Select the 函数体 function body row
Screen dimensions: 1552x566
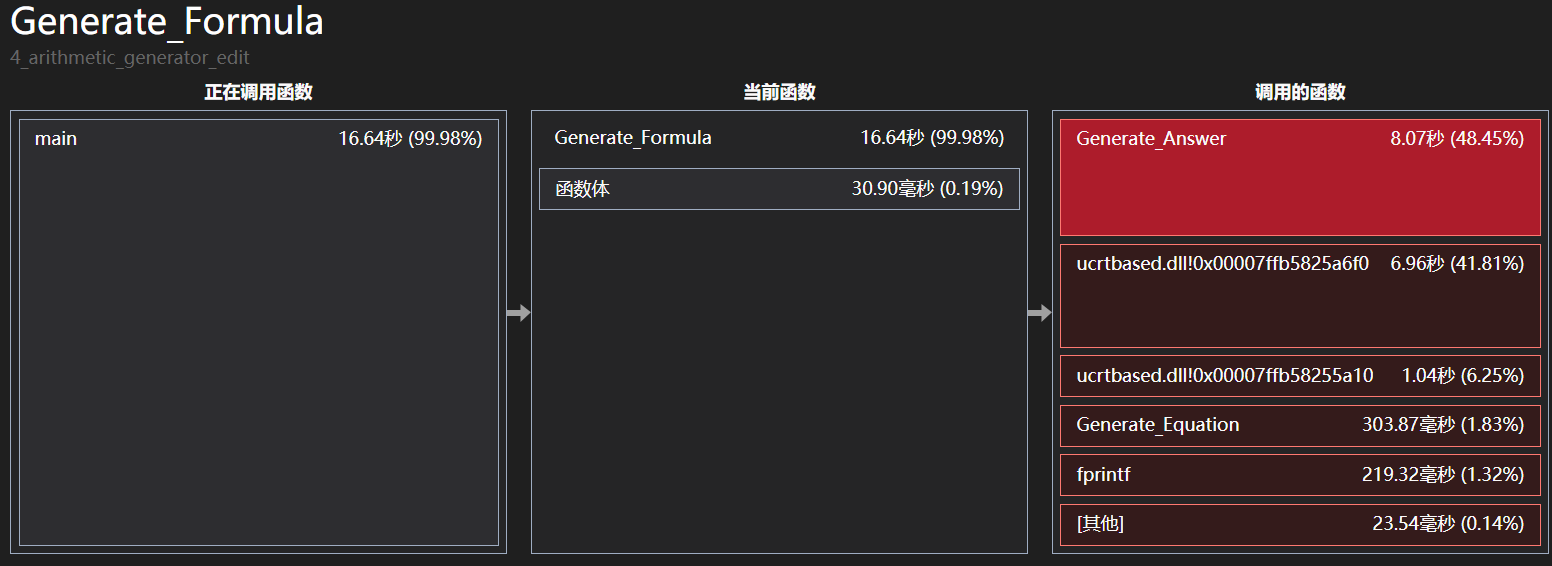(x=779, y=189)
